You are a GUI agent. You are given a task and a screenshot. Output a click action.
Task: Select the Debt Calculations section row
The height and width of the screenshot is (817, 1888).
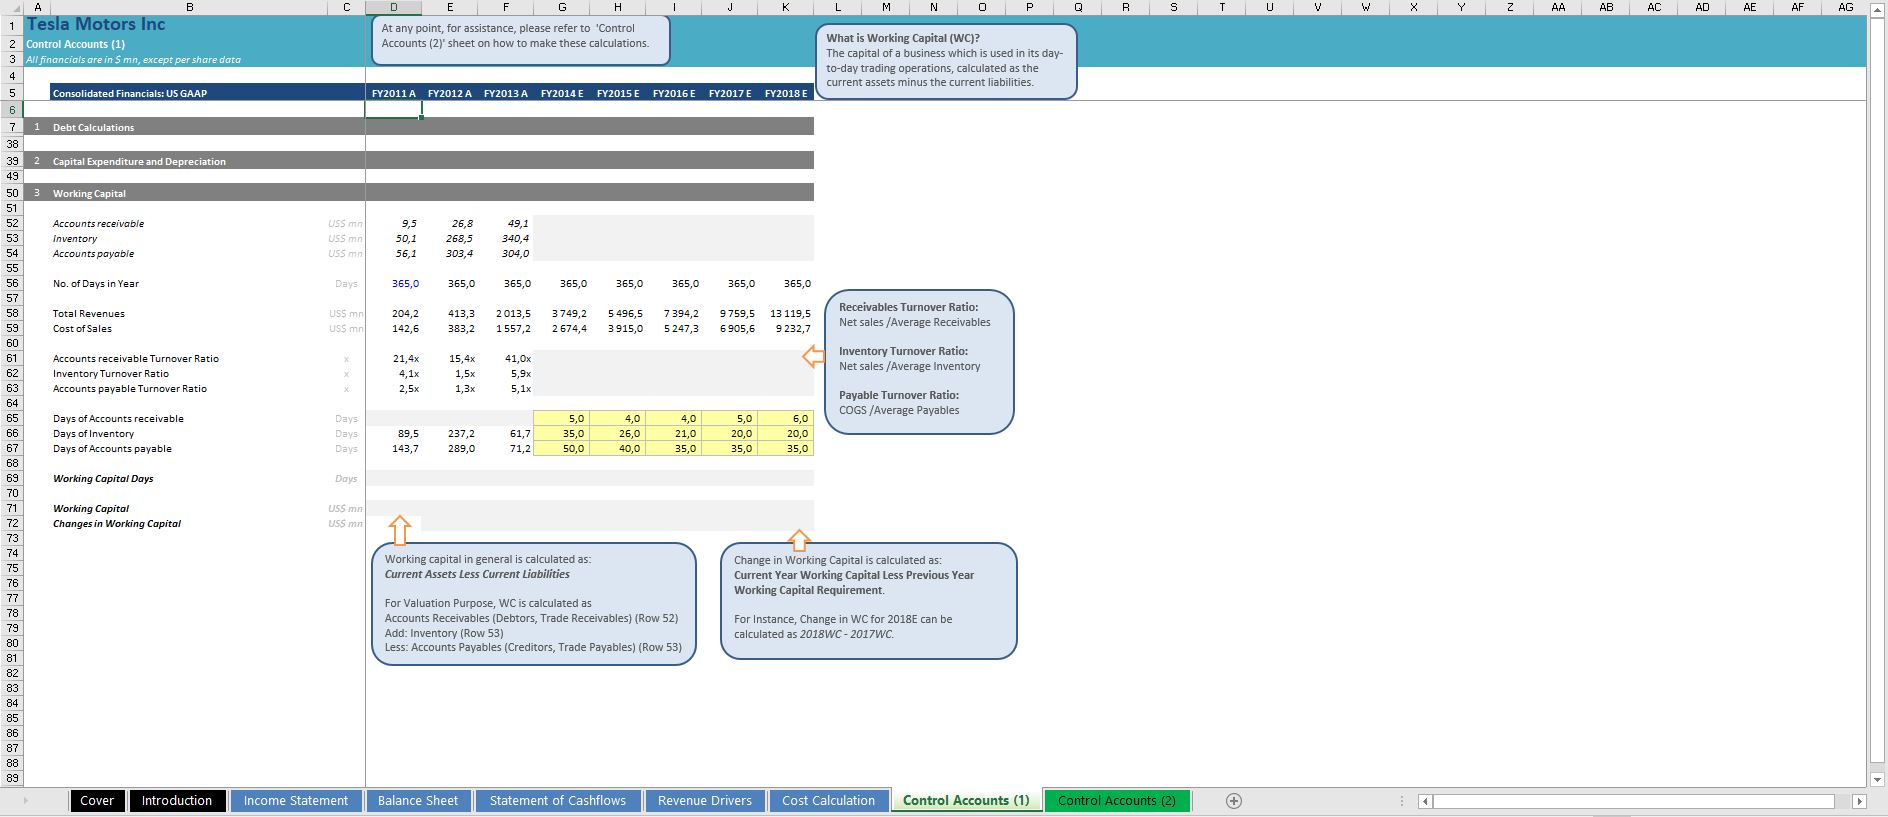point(420,127)
